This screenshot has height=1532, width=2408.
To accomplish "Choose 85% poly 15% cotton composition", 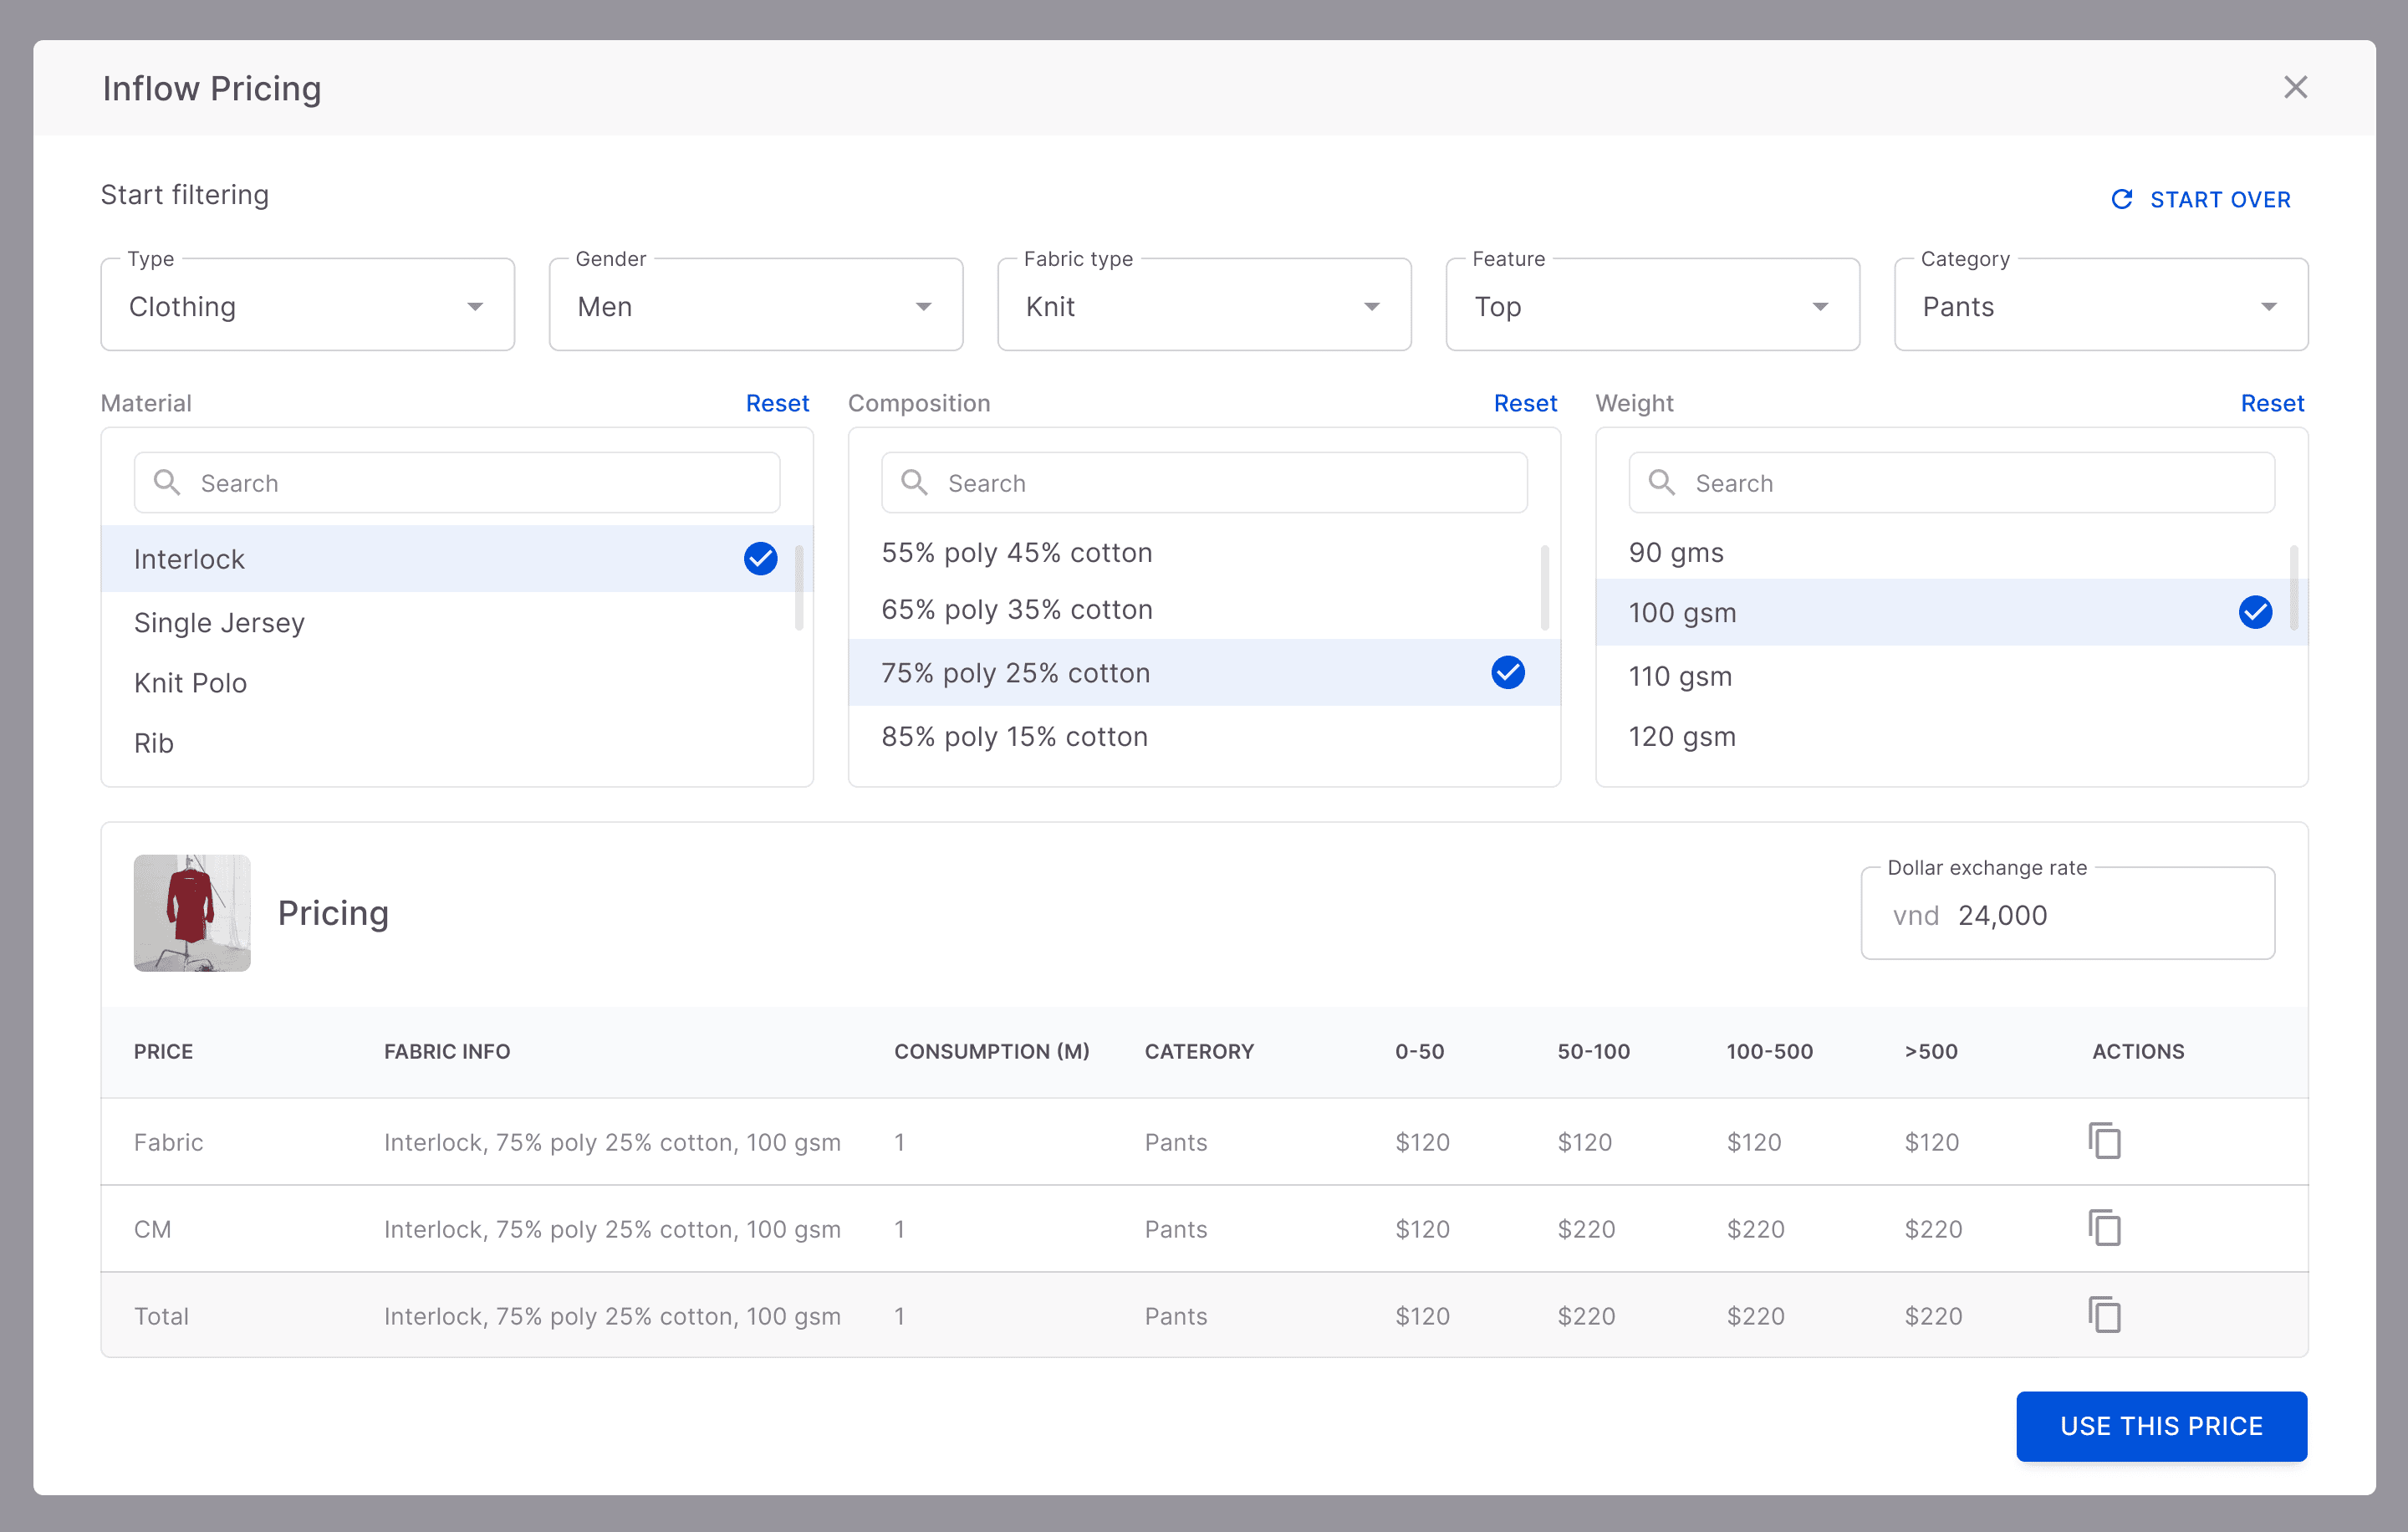I will (1014, 737).
